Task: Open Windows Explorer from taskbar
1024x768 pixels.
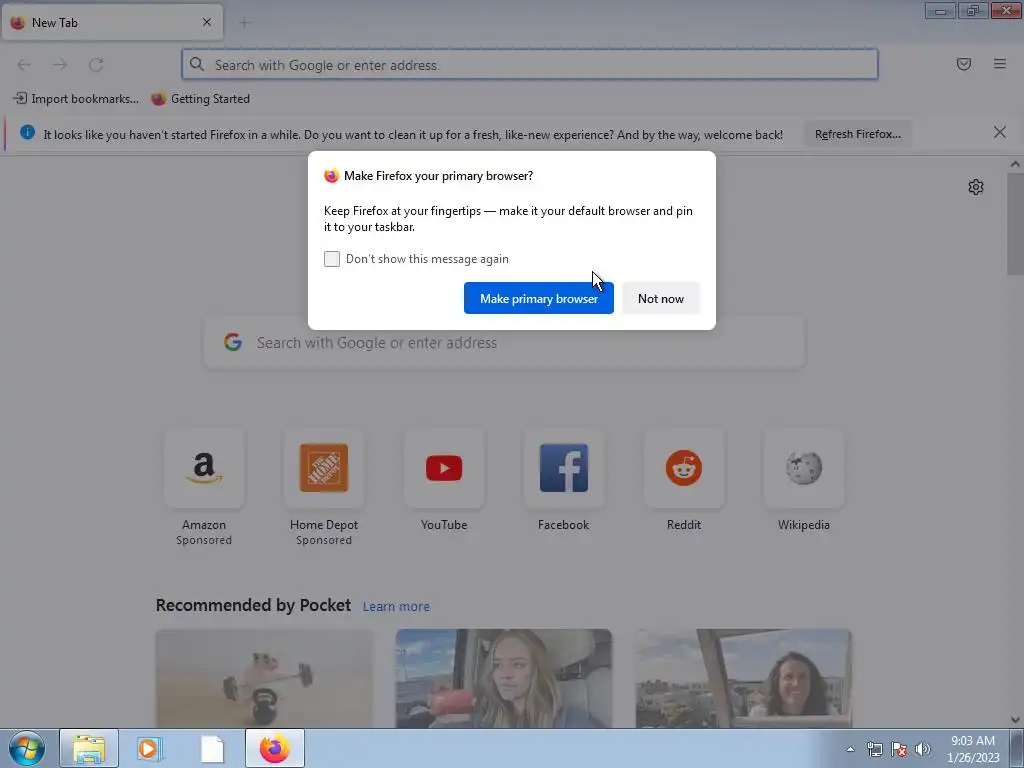Action: 89,748
